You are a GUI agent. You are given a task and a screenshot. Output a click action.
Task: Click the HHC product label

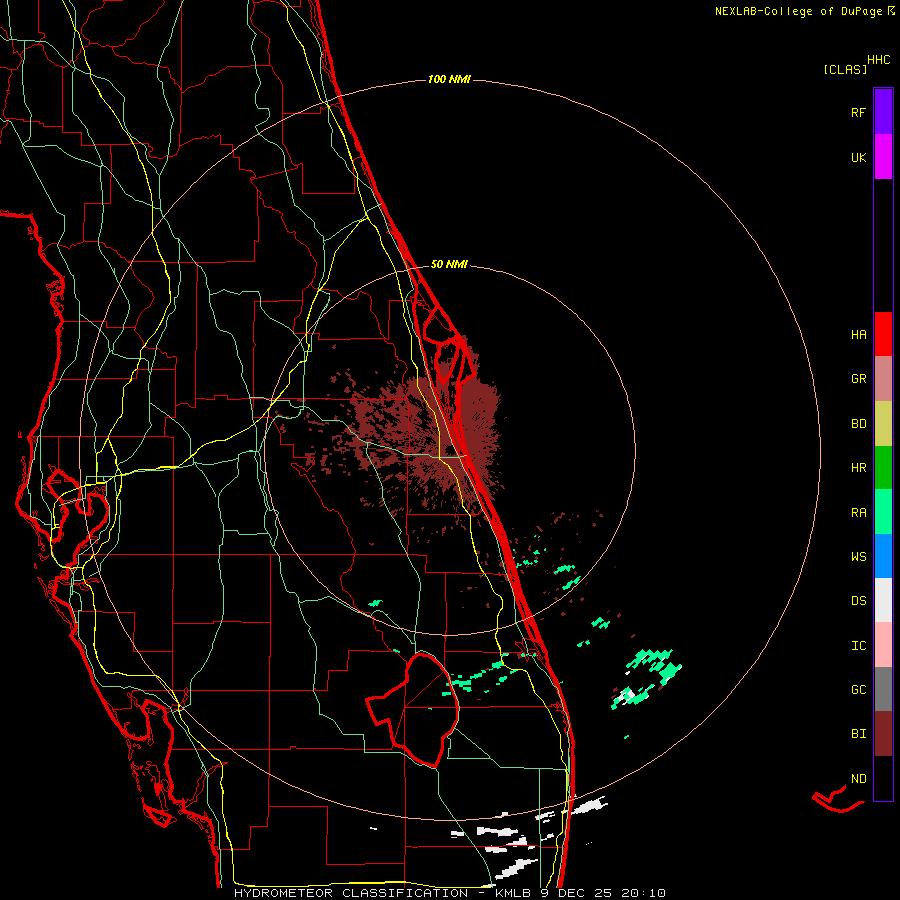click(x=879, y=60)
